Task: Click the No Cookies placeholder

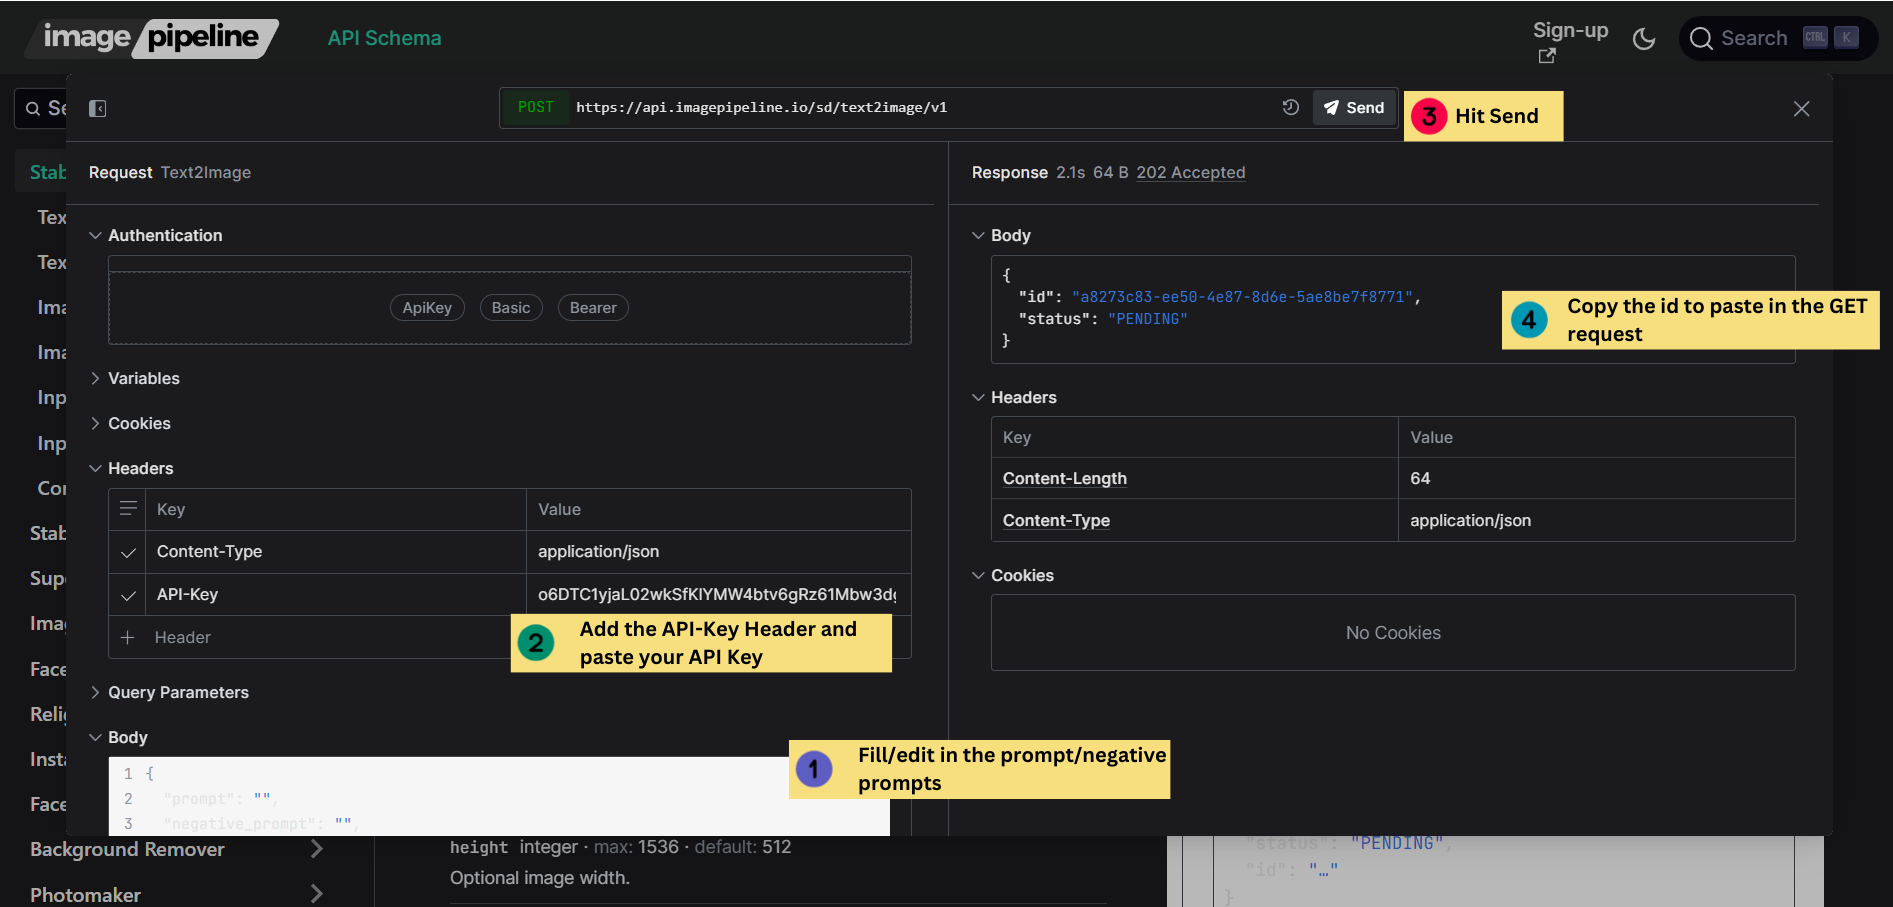Action: tap(1393, 633)
